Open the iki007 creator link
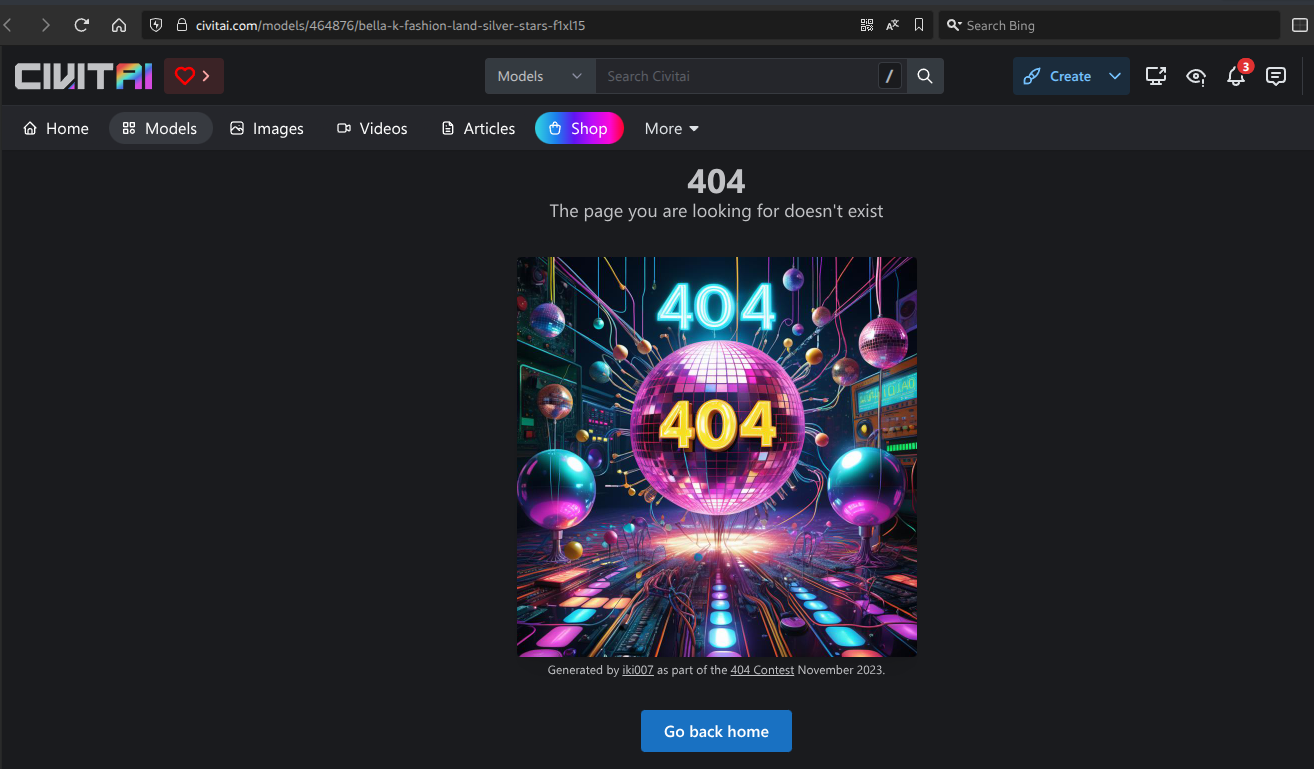The image size is (1314, 769). tap(638, 670)
